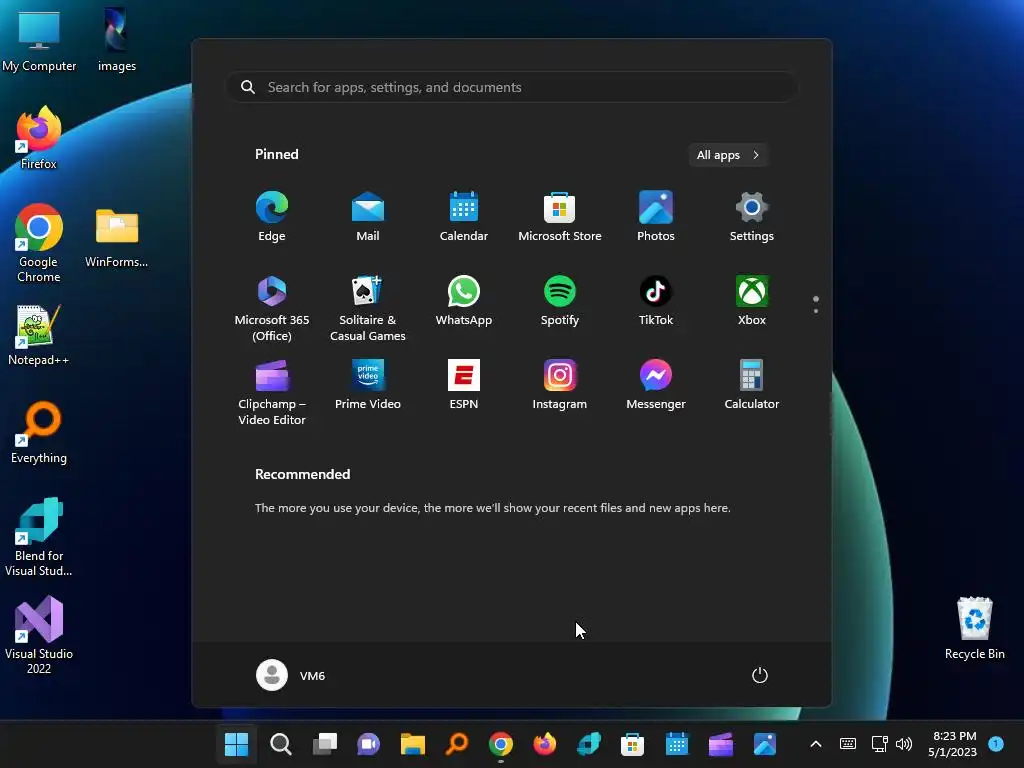Expand hidden system tray icons chevron

(x=816, y=744)
